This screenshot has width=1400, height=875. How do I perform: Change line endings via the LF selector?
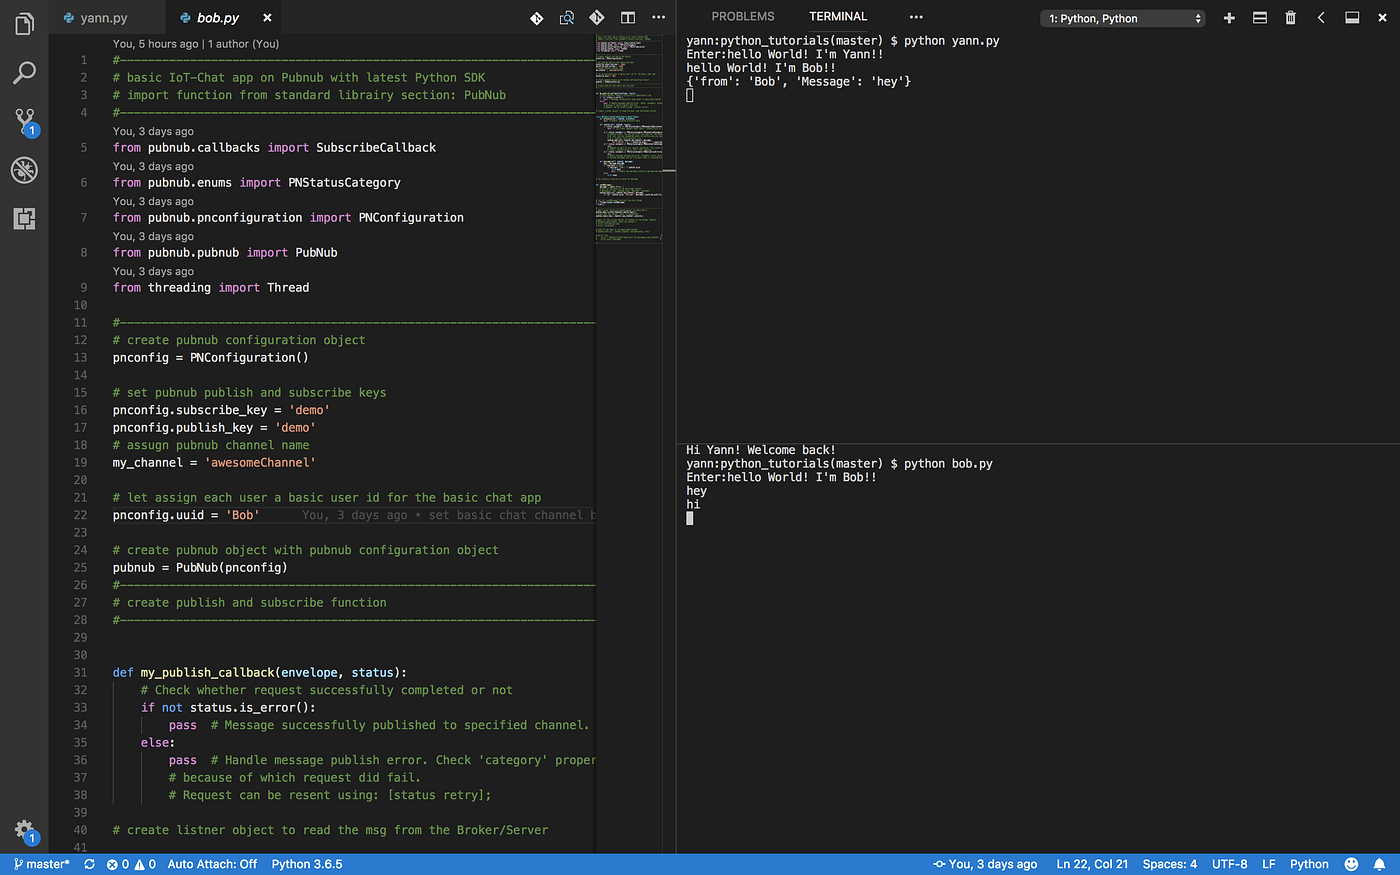(1267, 863)
